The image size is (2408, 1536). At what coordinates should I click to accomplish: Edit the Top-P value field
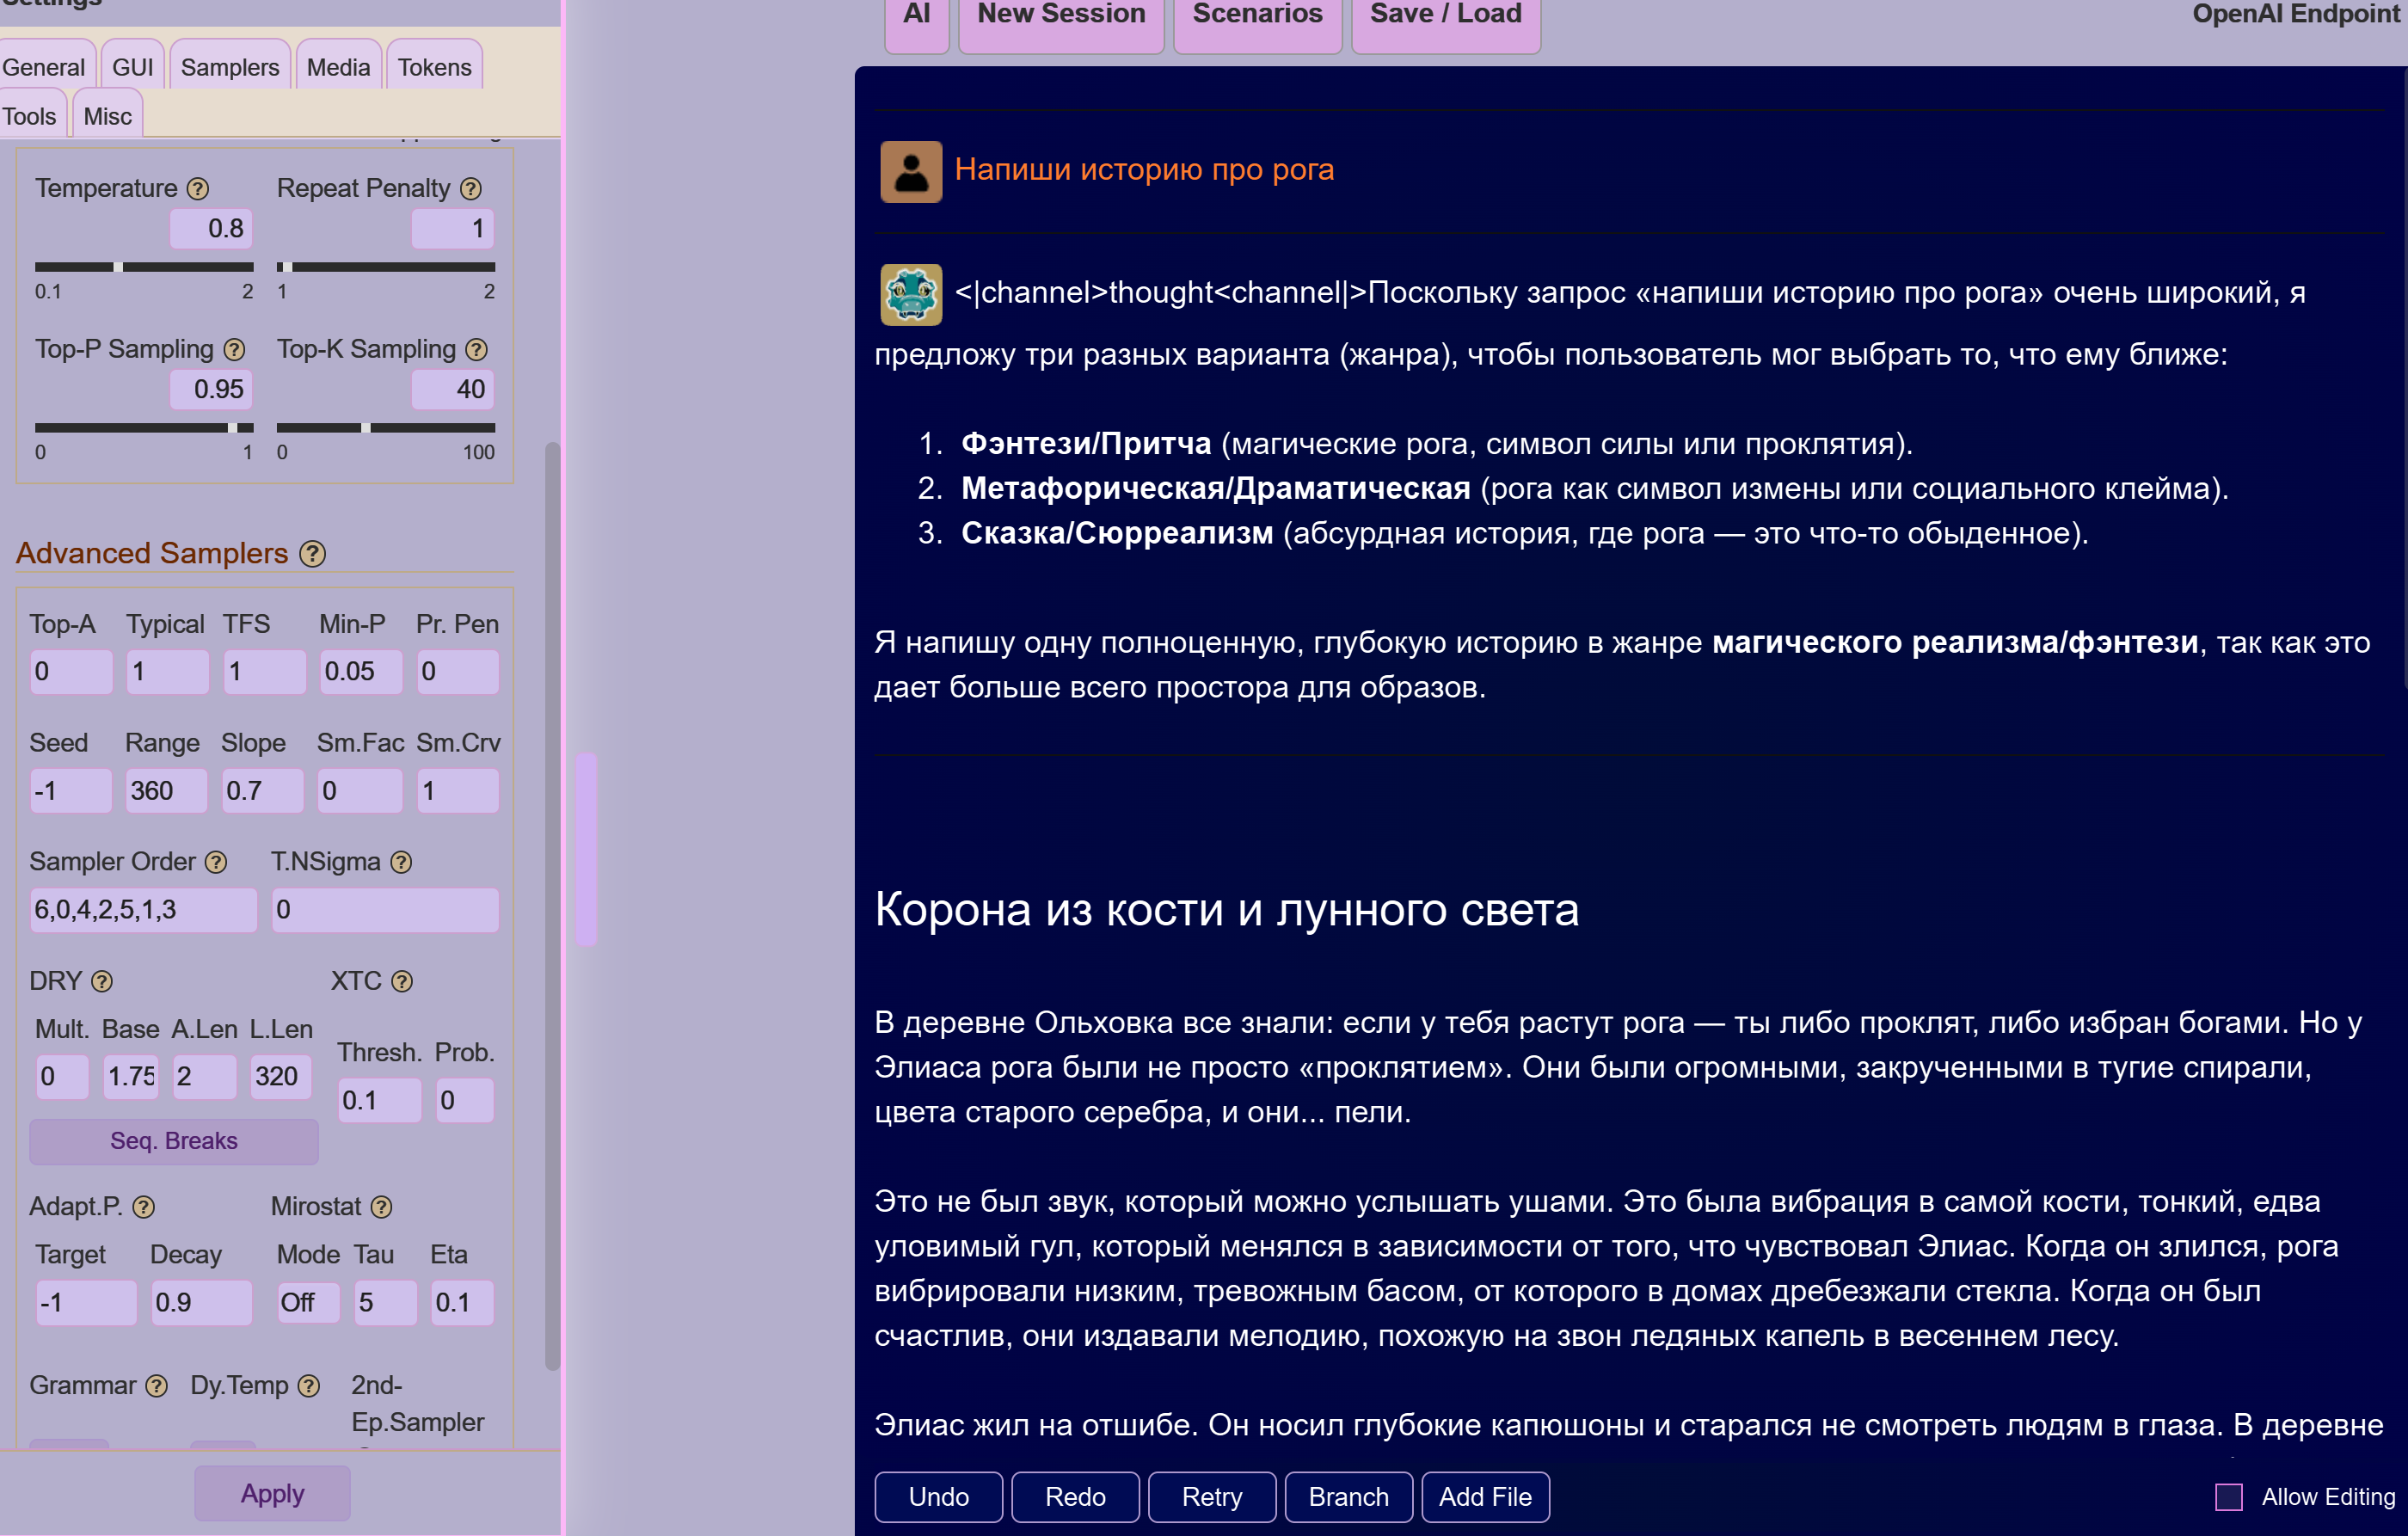[211, 389]
